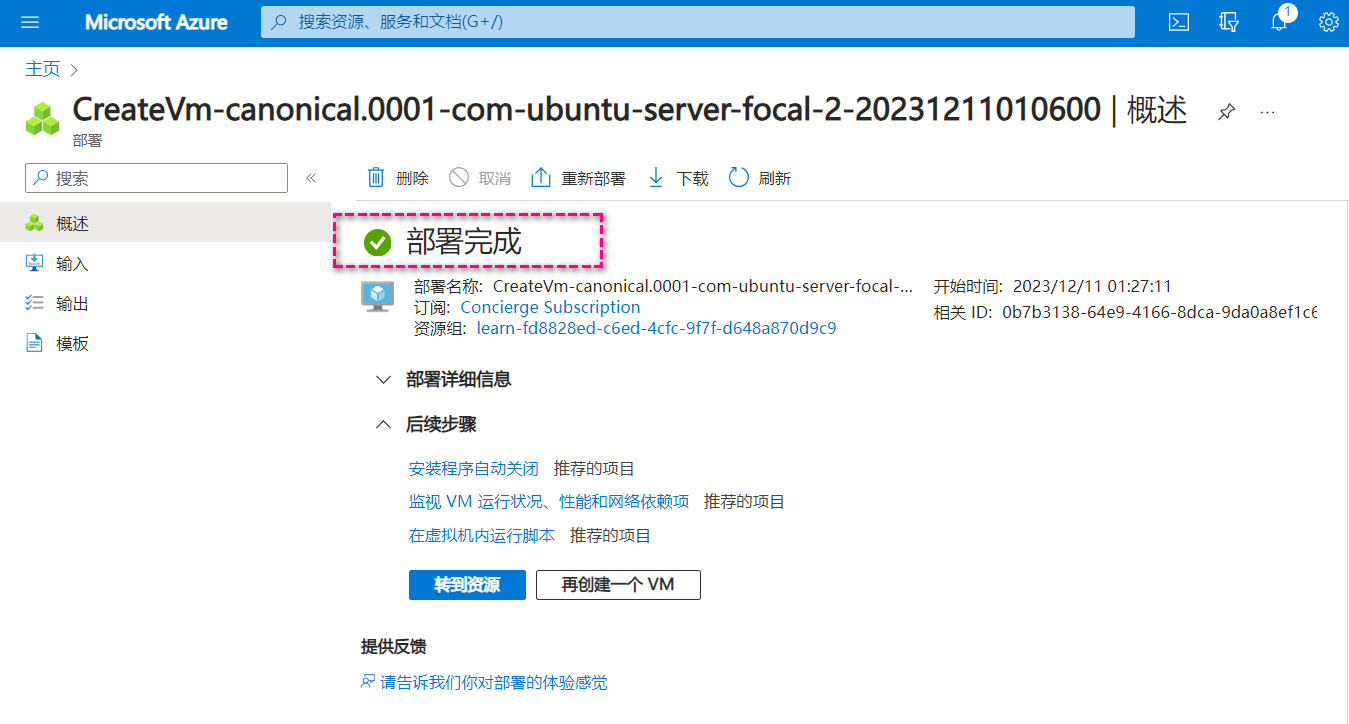Image resolution: width=1349 pixels, height=724 pixels.
Task: Focus the left panel 搜索 field
Action: click(157, 178)
